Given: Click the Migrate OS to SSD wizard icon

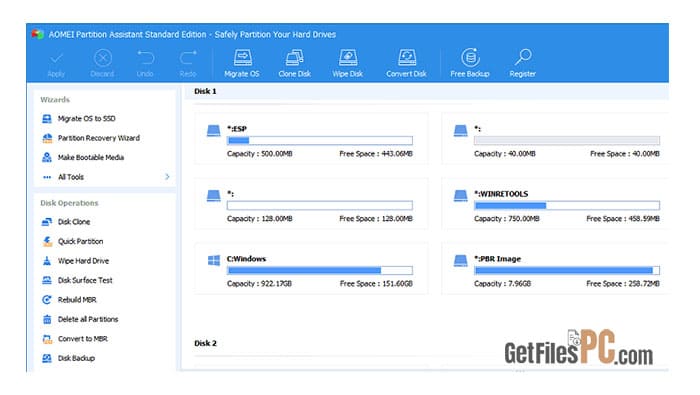Looking at the screenshot, I should tap(47, 119).
